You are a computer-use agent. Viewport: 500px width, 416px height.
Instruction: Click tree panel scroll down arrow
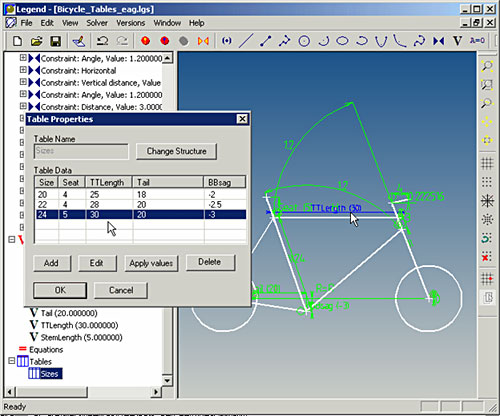click(x=167, y=380)
